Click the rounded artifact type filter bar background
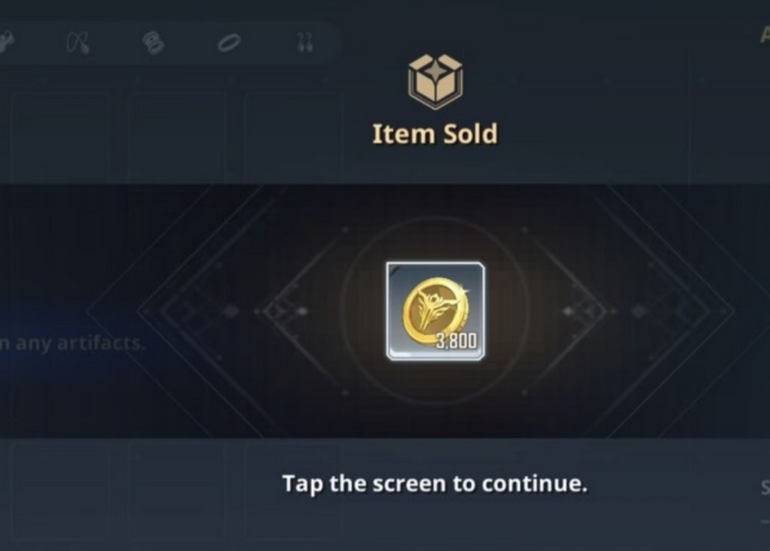 [x=167, y=43]
